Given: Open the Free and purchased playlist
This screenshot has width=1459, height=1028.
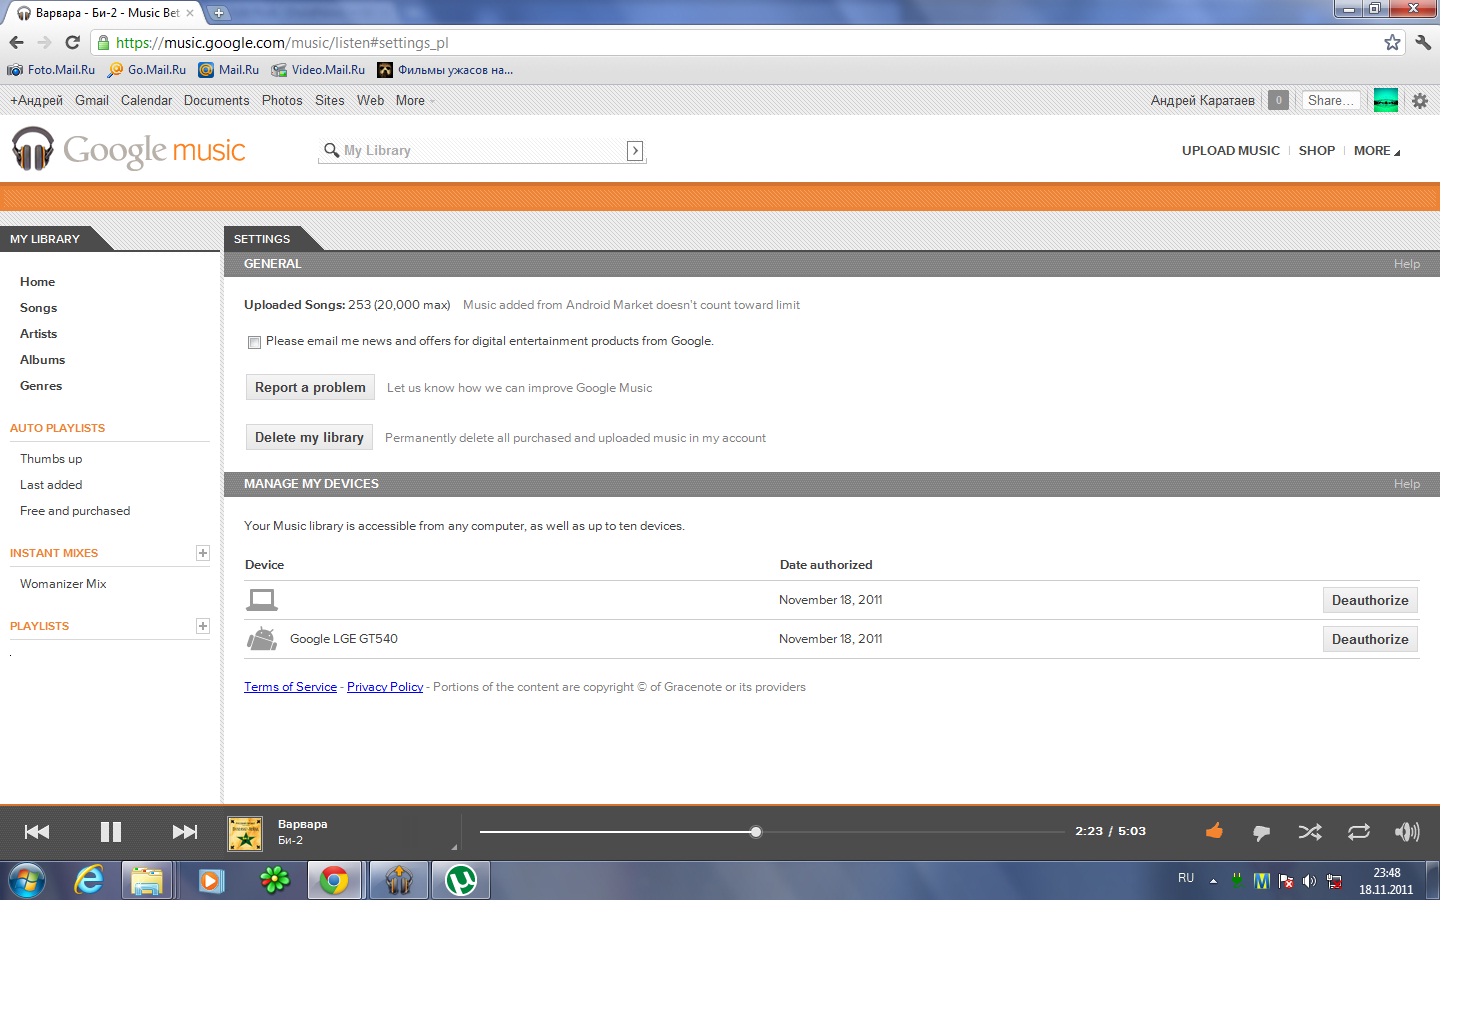Looking at the screenshot, I should click(75, 511).
